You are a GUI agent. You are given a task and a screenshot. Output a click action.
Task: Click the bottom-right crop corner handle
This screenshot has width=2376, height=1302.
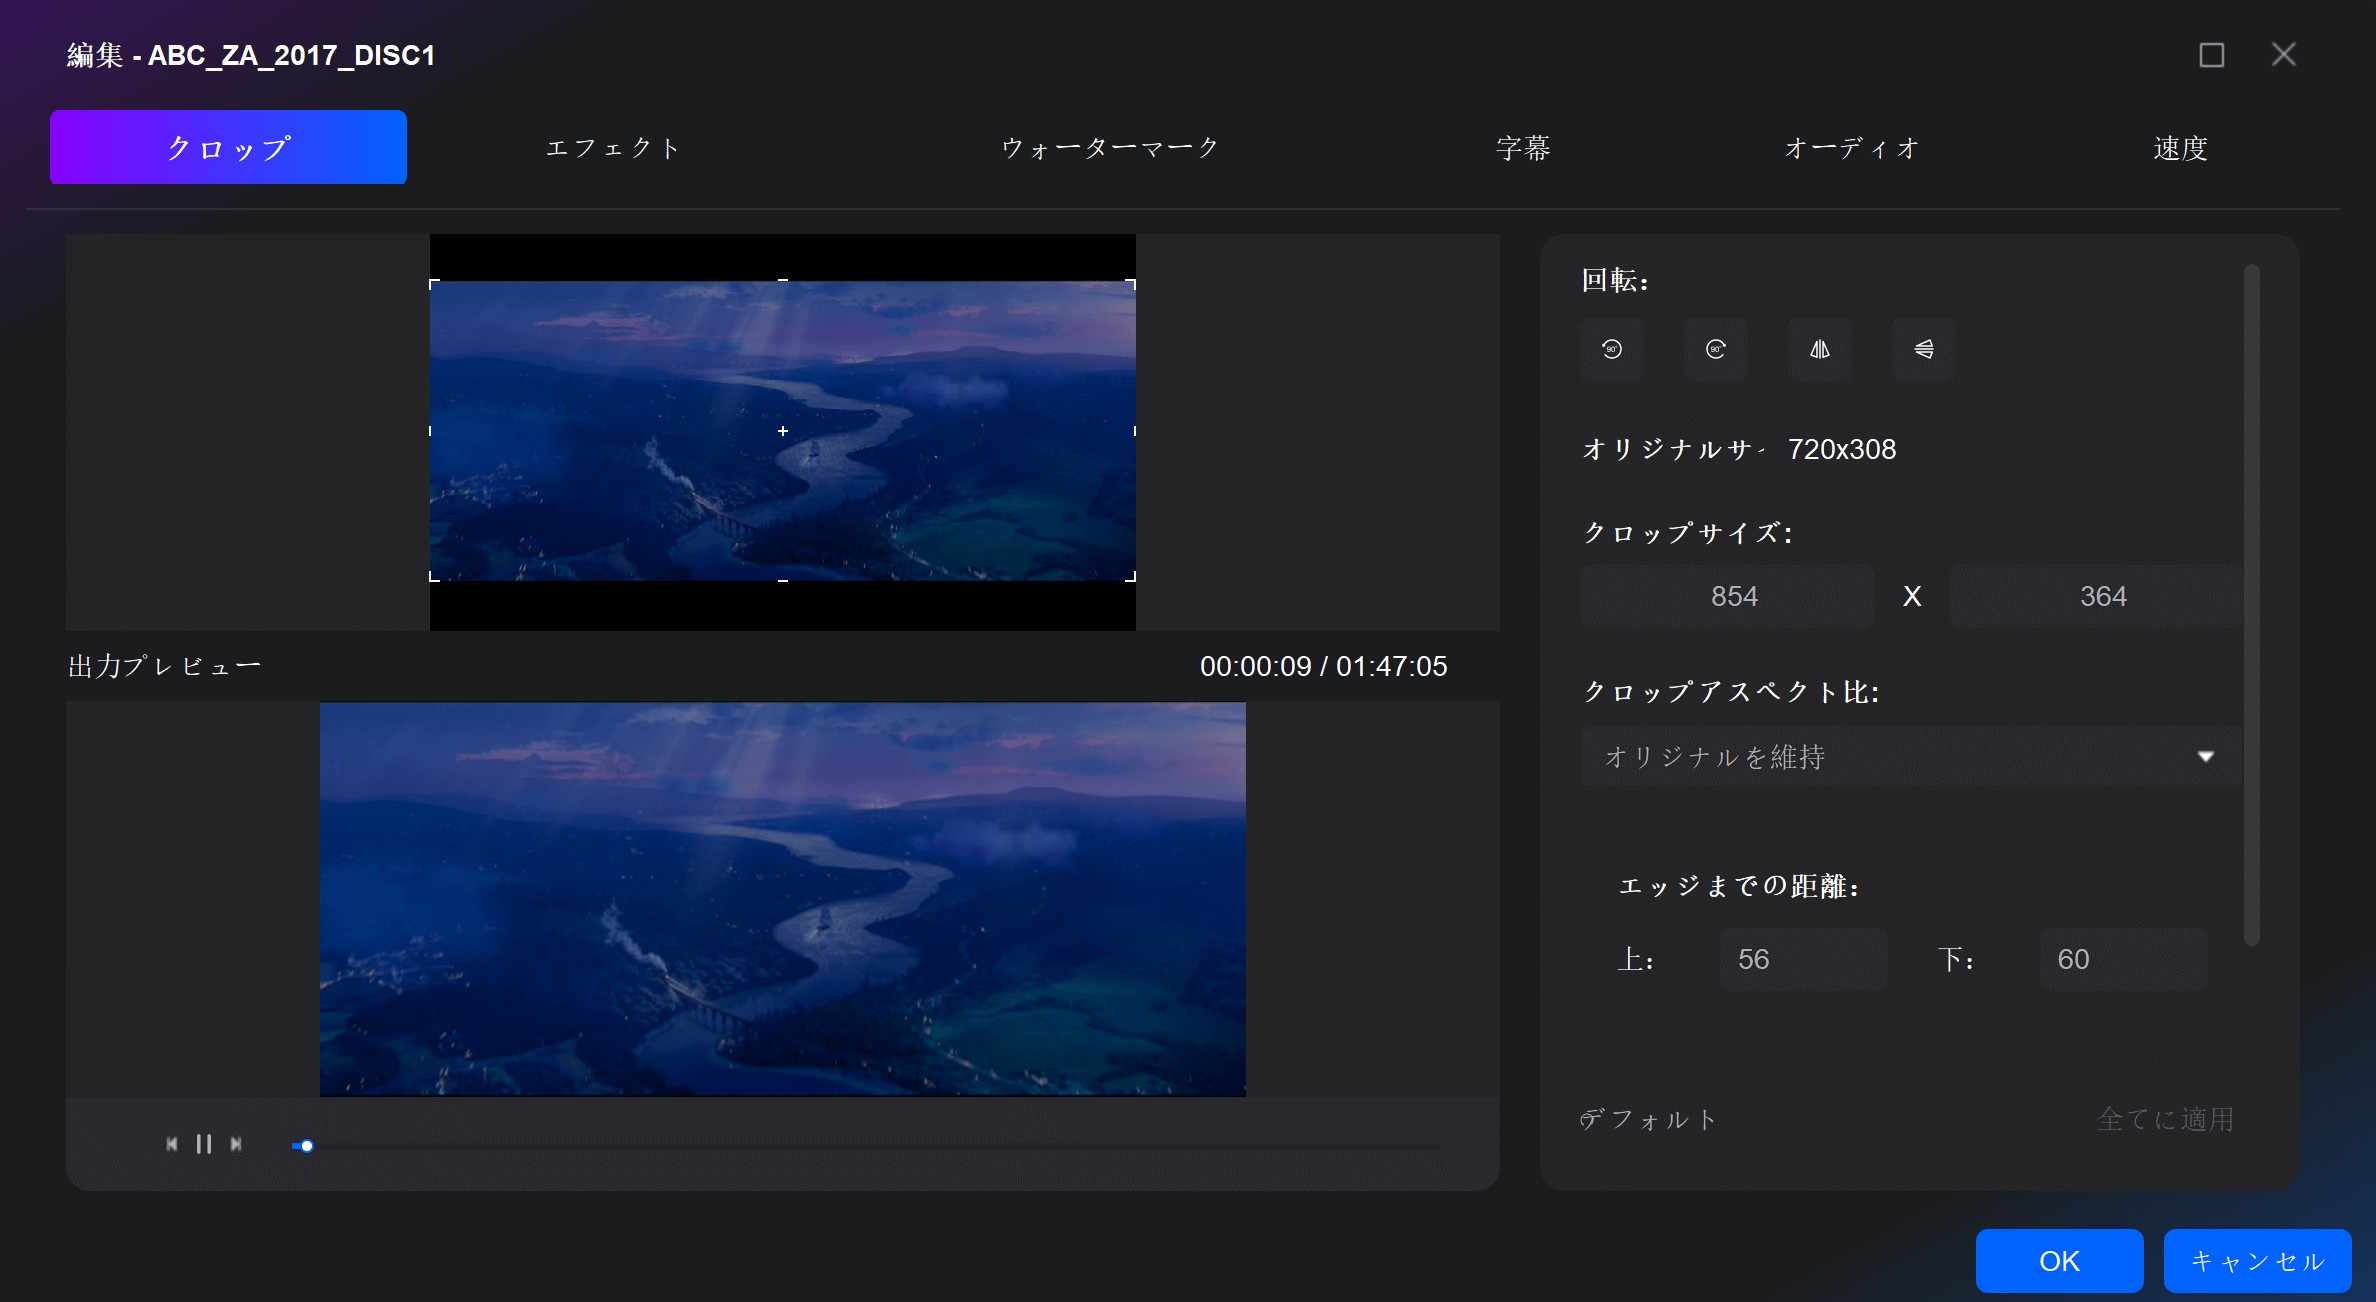point(1131,577)
